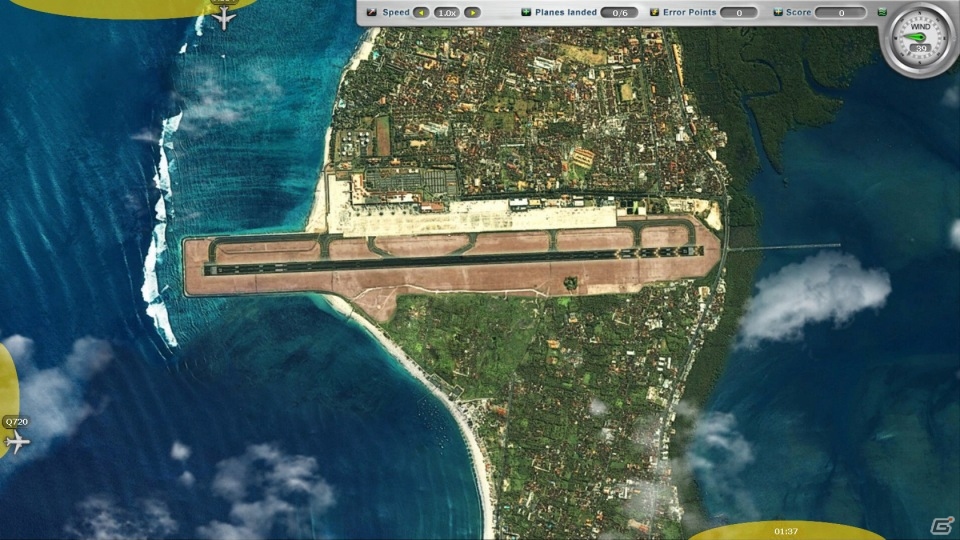Select the airplane at top left edge

tap(224, 17)
